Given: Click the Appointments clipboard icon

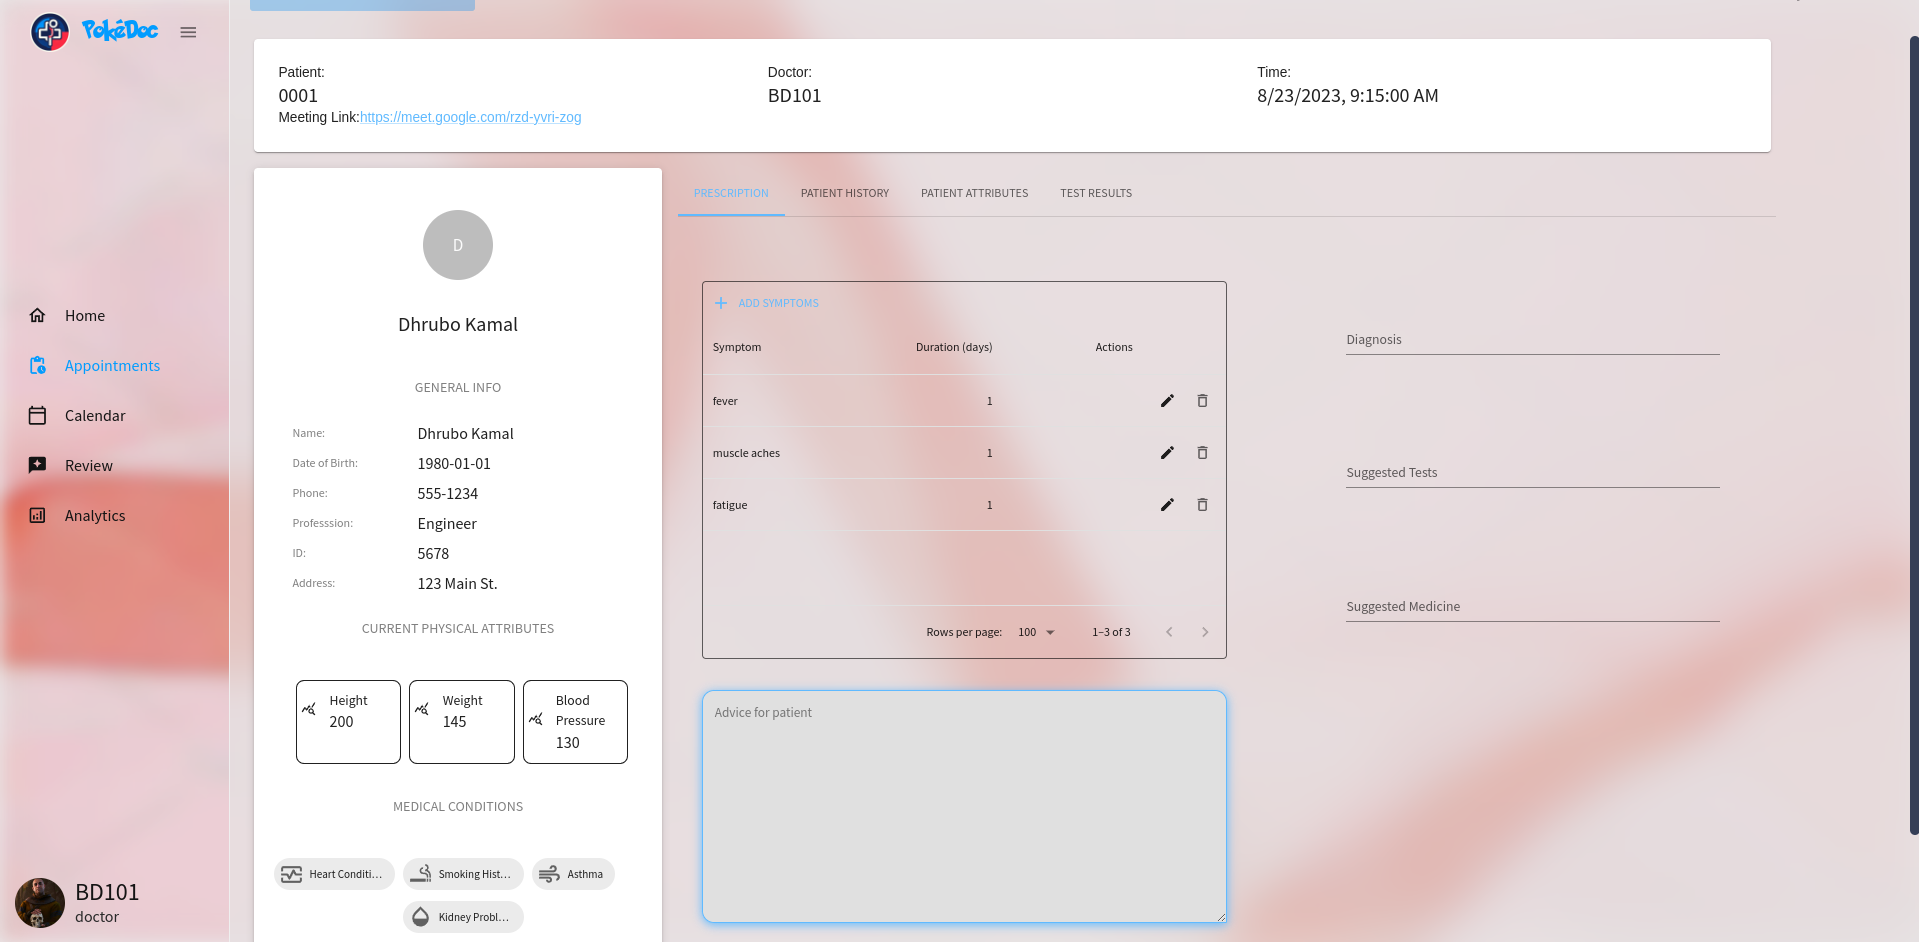Looking at the screenshot, I should 37,365.
